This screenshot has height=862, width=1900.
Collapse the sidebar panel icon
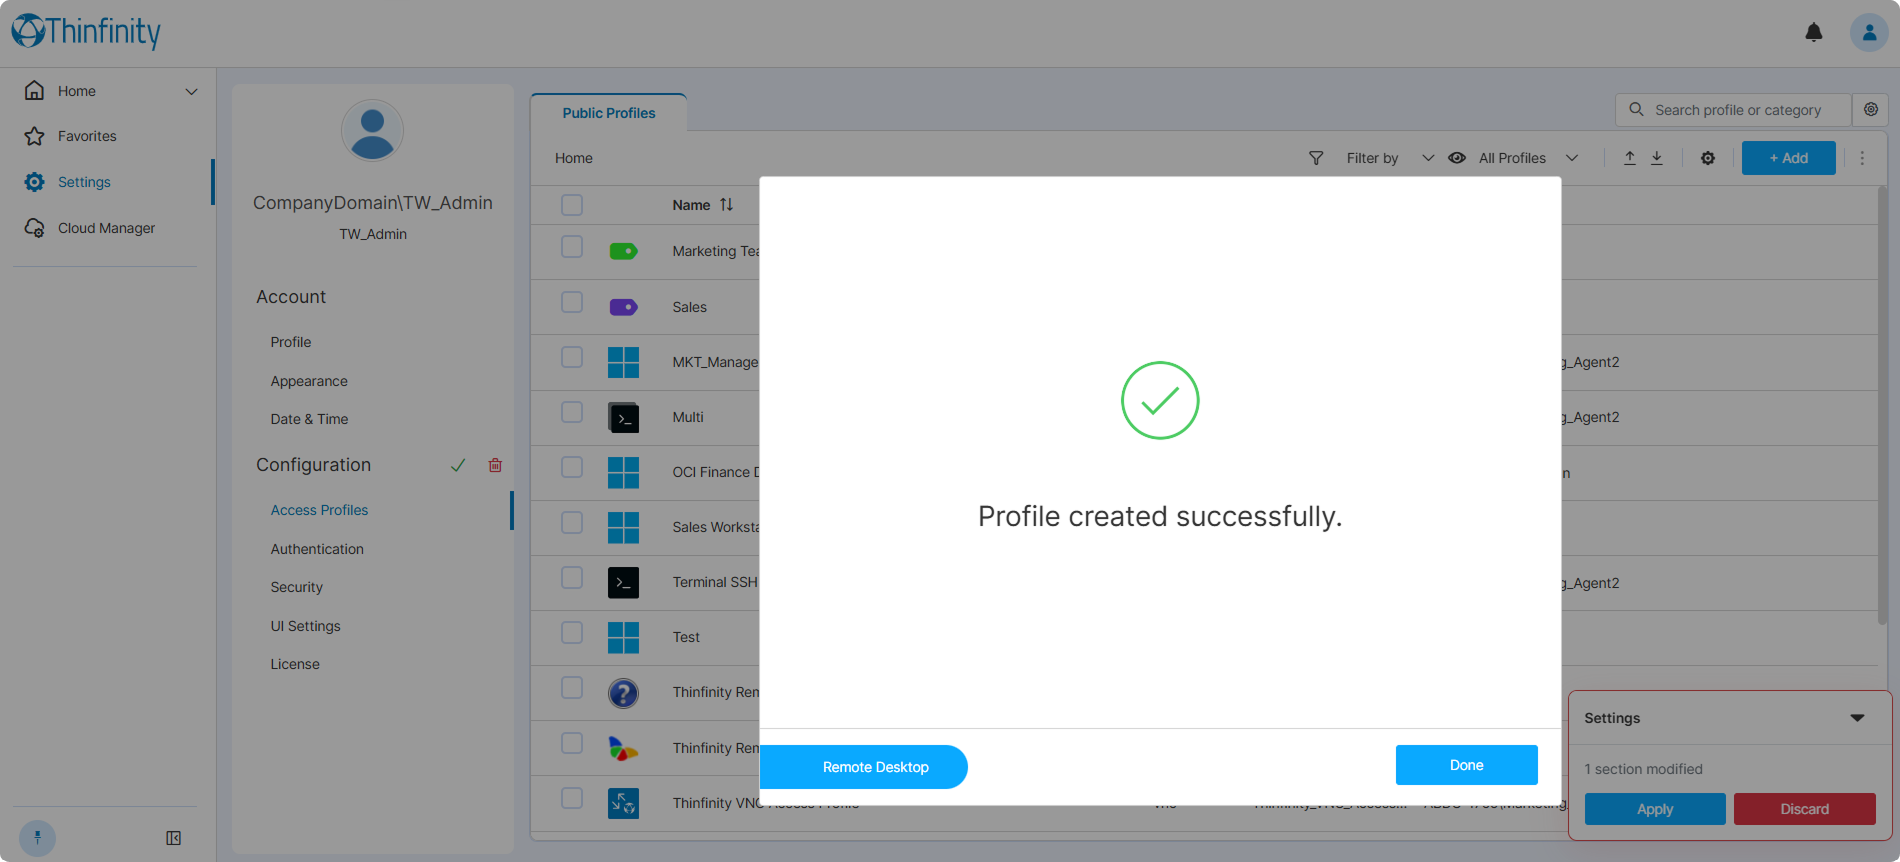click(173, 838)
